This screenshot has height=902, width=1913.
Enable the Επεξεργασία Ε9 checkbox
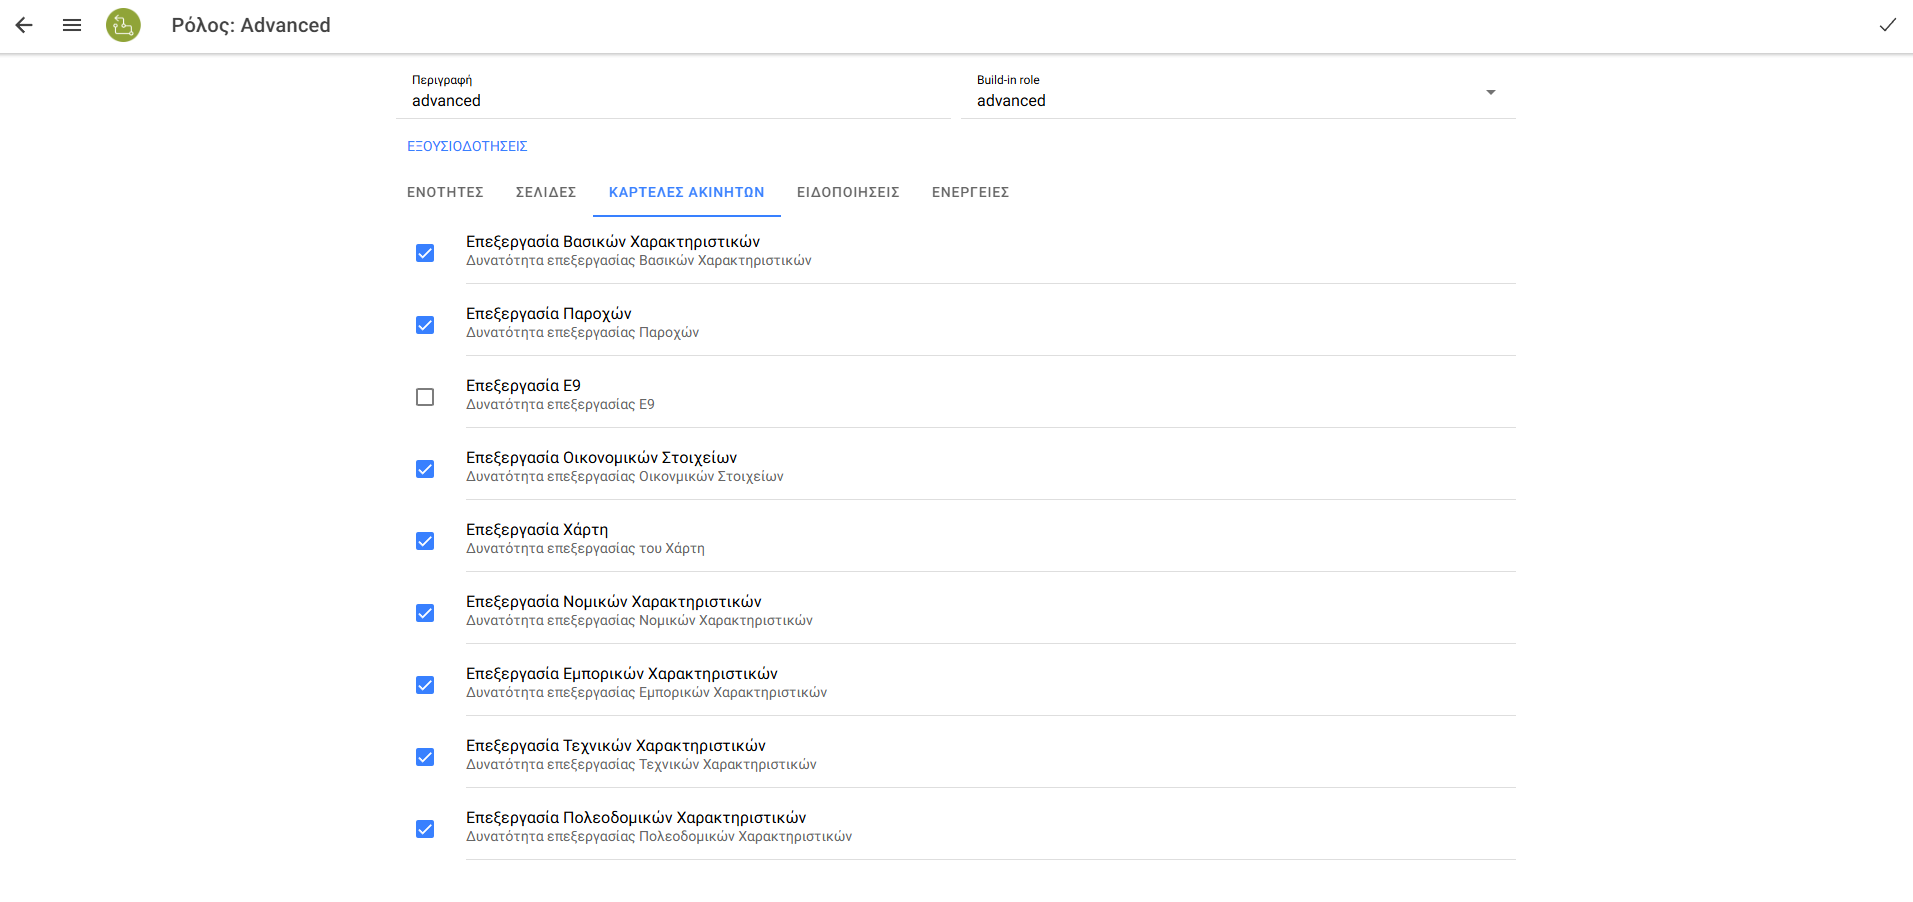(x=425, y=397)
